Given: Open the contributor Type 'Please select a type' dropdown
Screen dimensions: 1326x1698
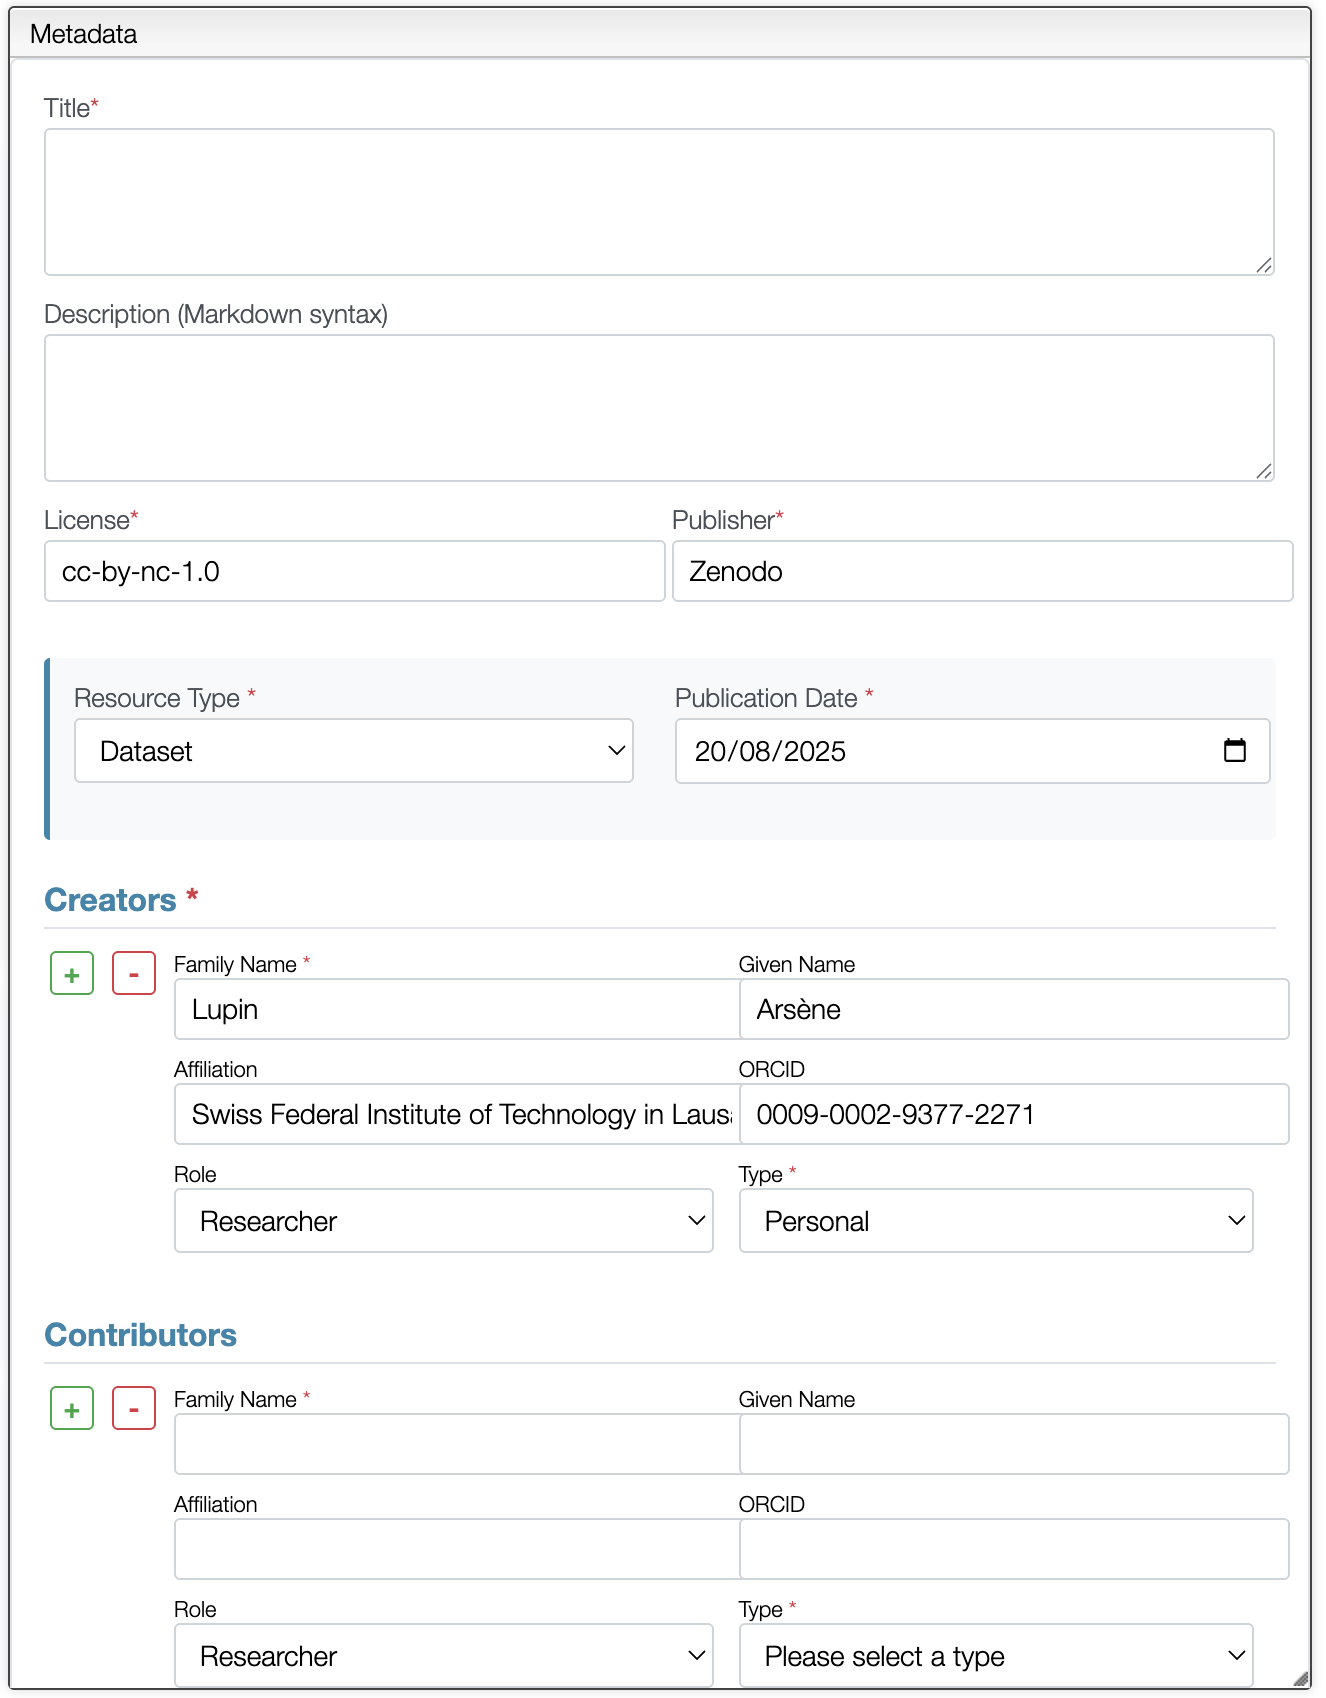Looking at the screenshot, I should (x=996, y=1655).
